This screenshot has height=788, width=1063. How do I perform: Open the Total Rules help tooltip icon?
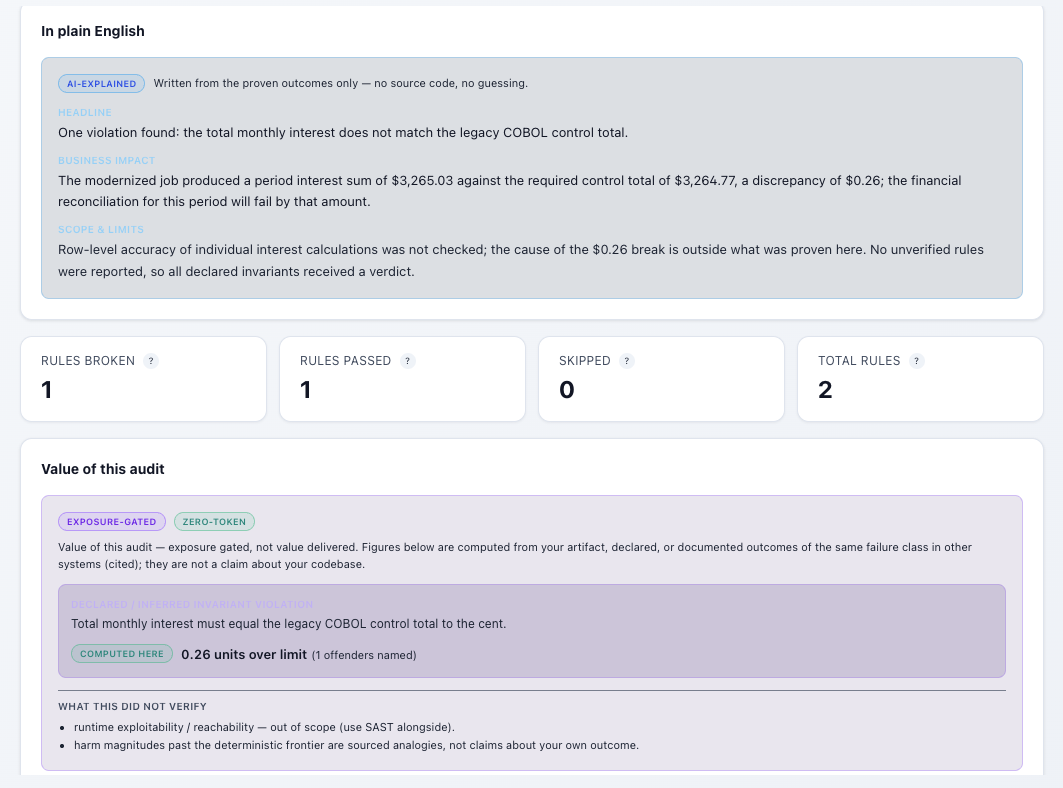click(917, 361)
